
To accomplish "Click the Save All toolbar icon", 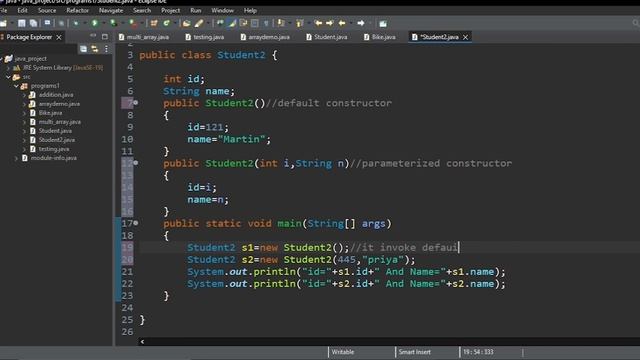I will [x=33, y=23].
